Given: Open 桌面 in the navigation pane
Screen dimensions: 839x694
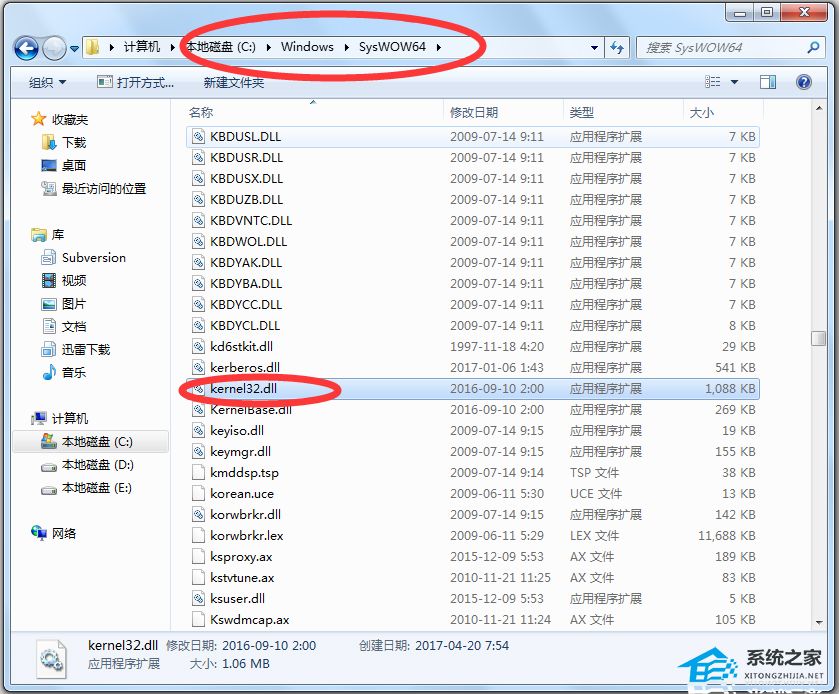Looking at the screenshot, I should point(74,165).
